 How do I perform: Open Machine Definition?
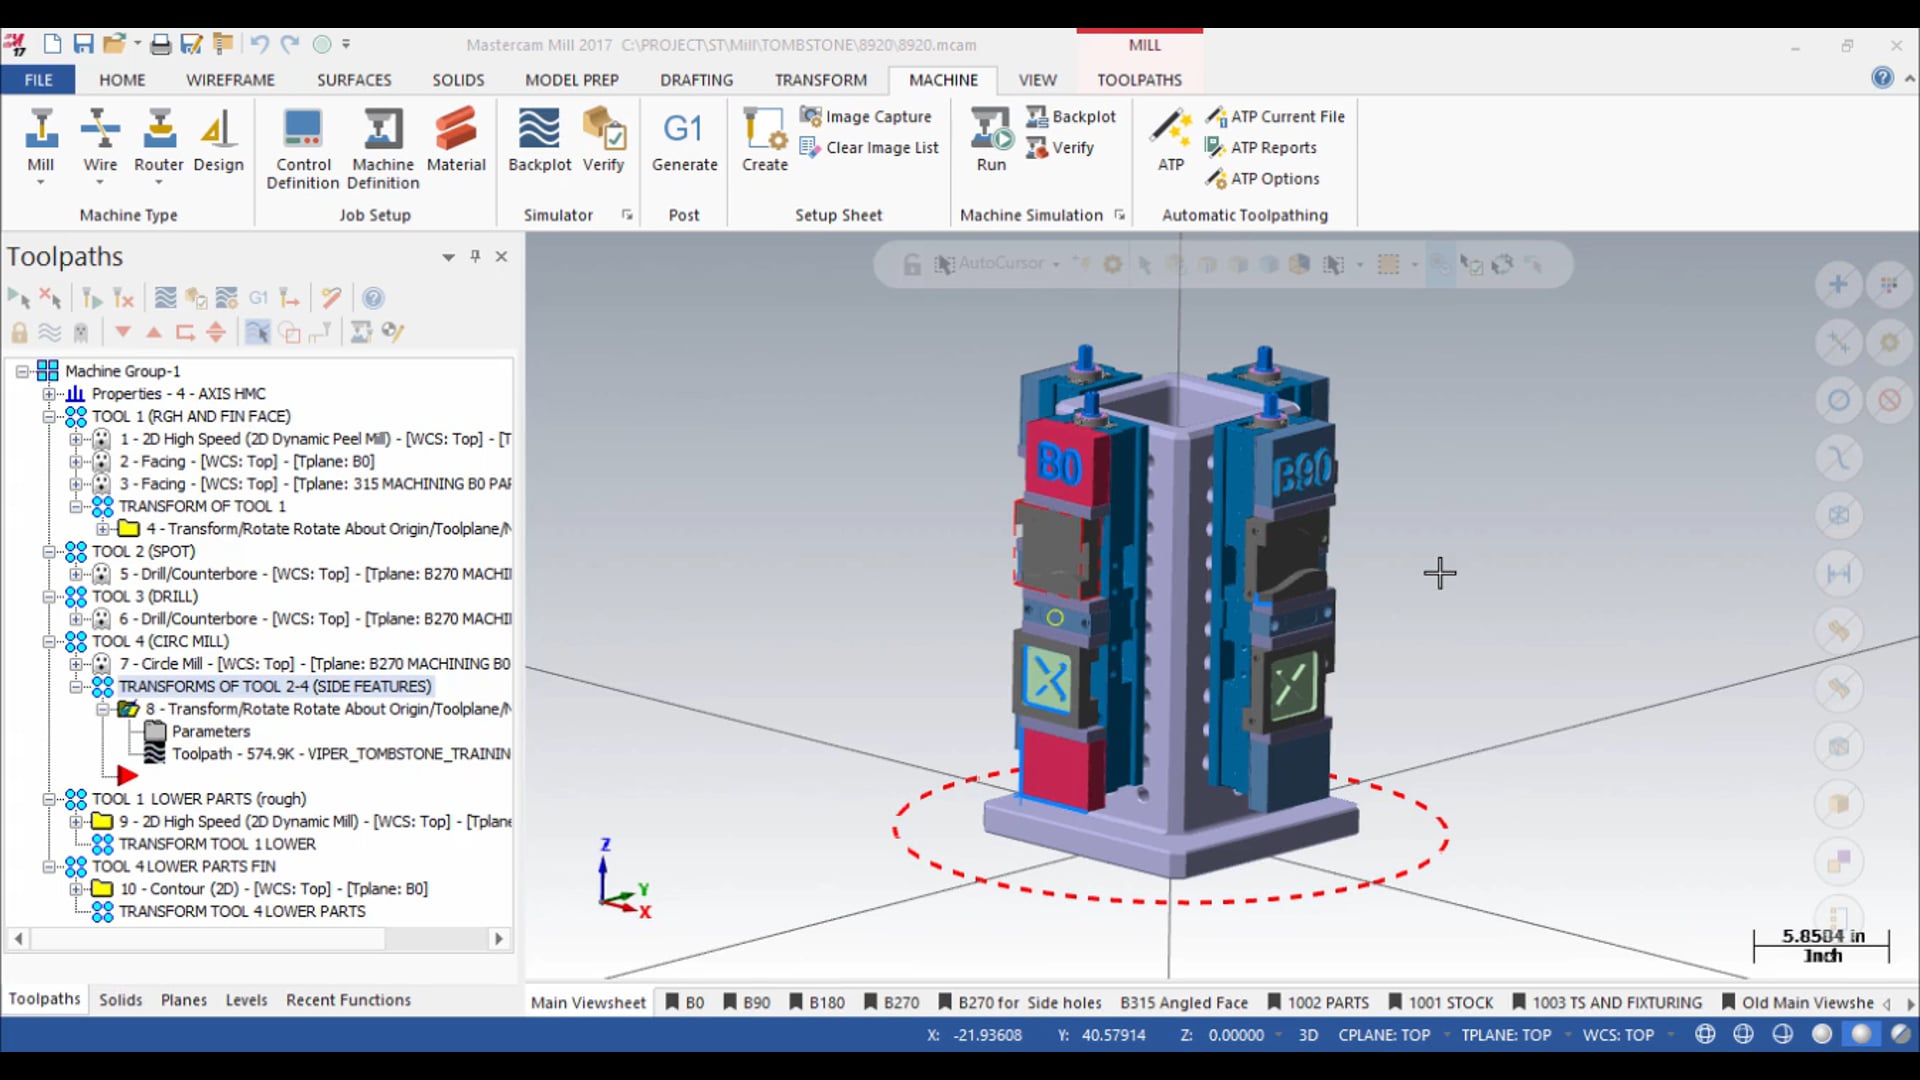coord(383,148)
